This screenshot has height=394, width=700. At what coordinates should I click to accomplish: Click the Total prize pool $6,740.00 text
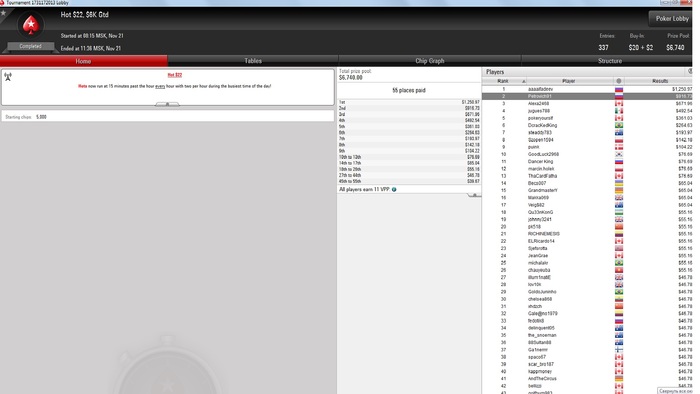[355, 75]
